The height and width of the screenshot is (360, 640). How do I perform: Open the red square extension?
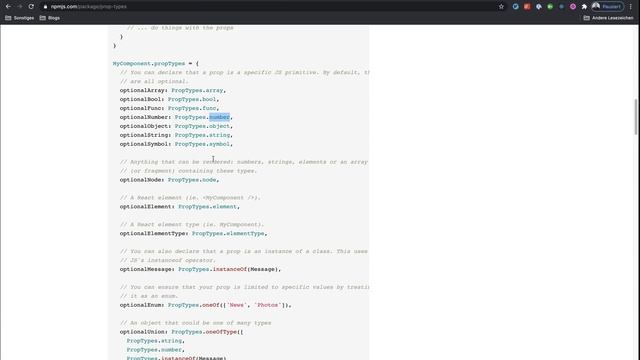(527, 7)
